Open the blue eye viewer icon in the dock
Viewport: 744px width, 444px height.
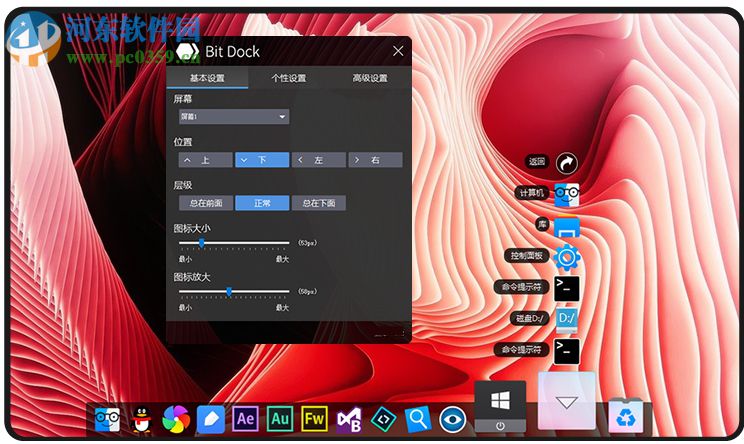(x=453, y=419)
